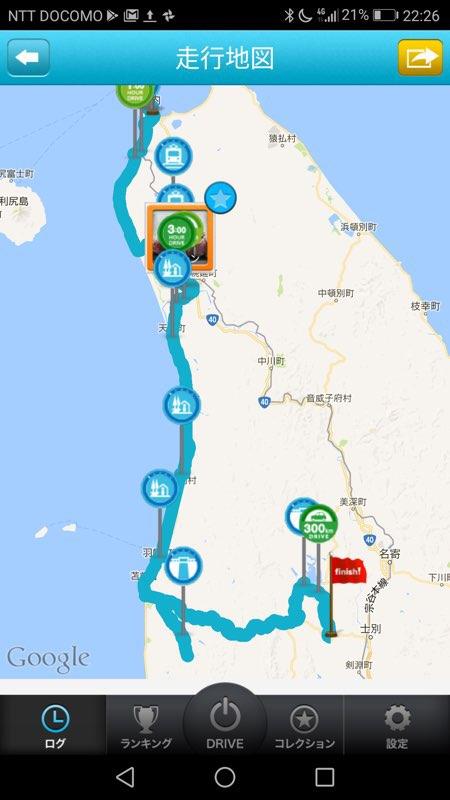Screen dimensions: 450x800
Task: Tap the Android home navigation button
Action: [225, 777]
